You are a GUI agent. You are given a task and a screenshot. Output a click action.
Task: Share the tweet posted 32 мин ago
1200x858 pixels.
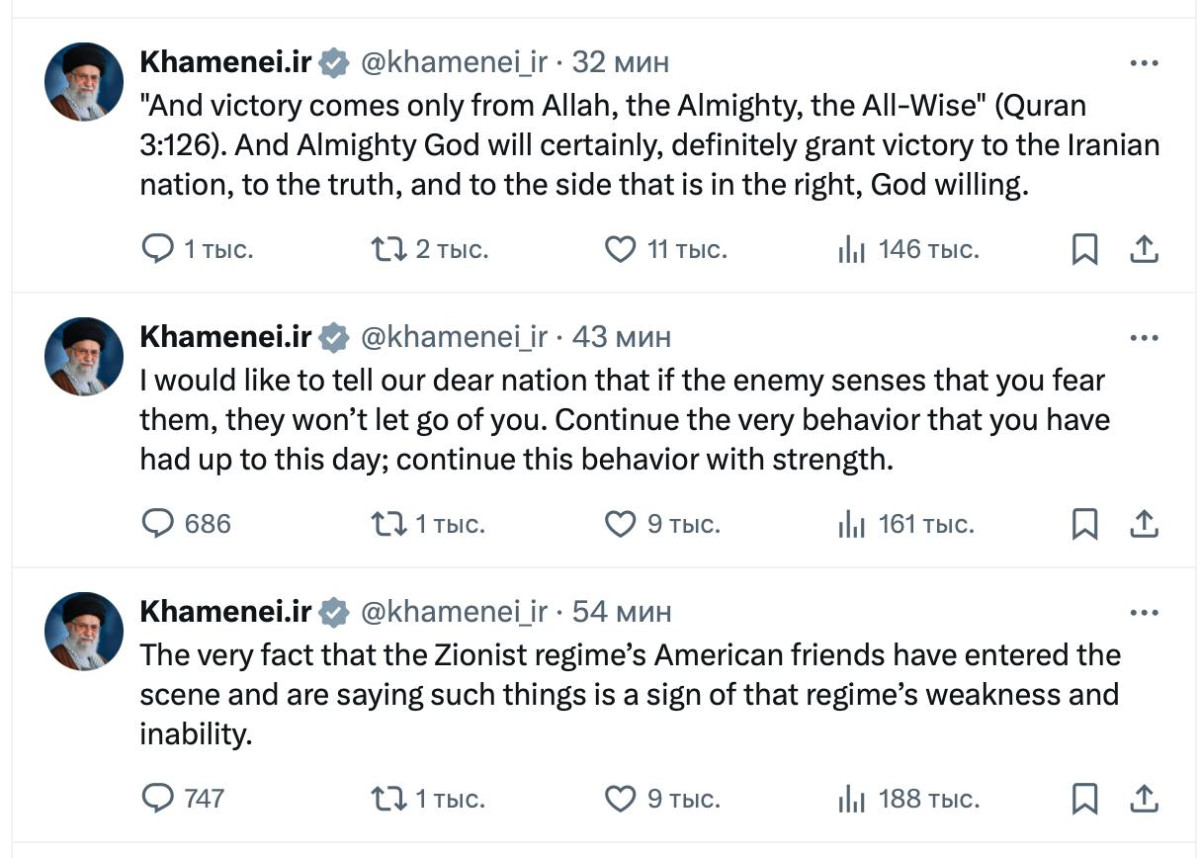(x=1143, y=249)
